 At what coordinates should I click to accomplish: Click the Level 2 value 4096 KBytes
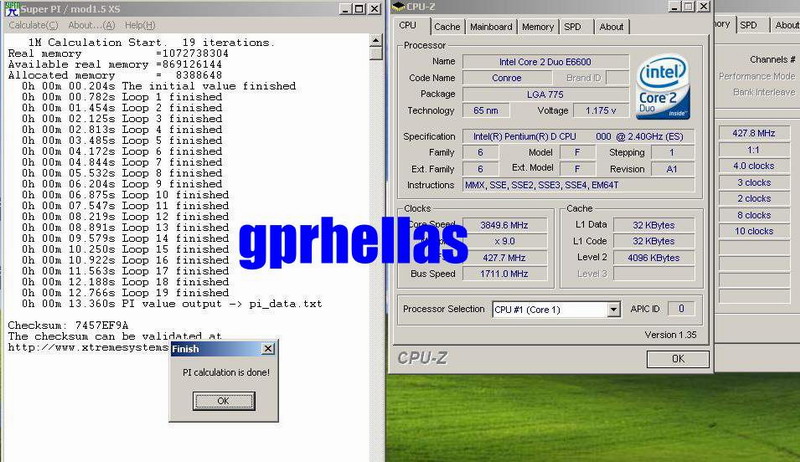point(654,258)
